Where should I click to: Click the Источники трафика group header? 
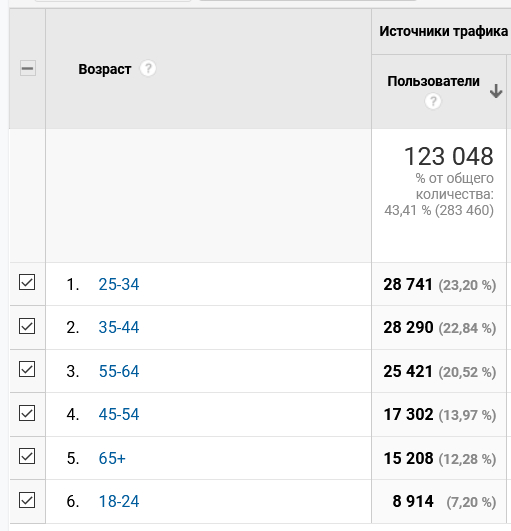click(443, 31)
